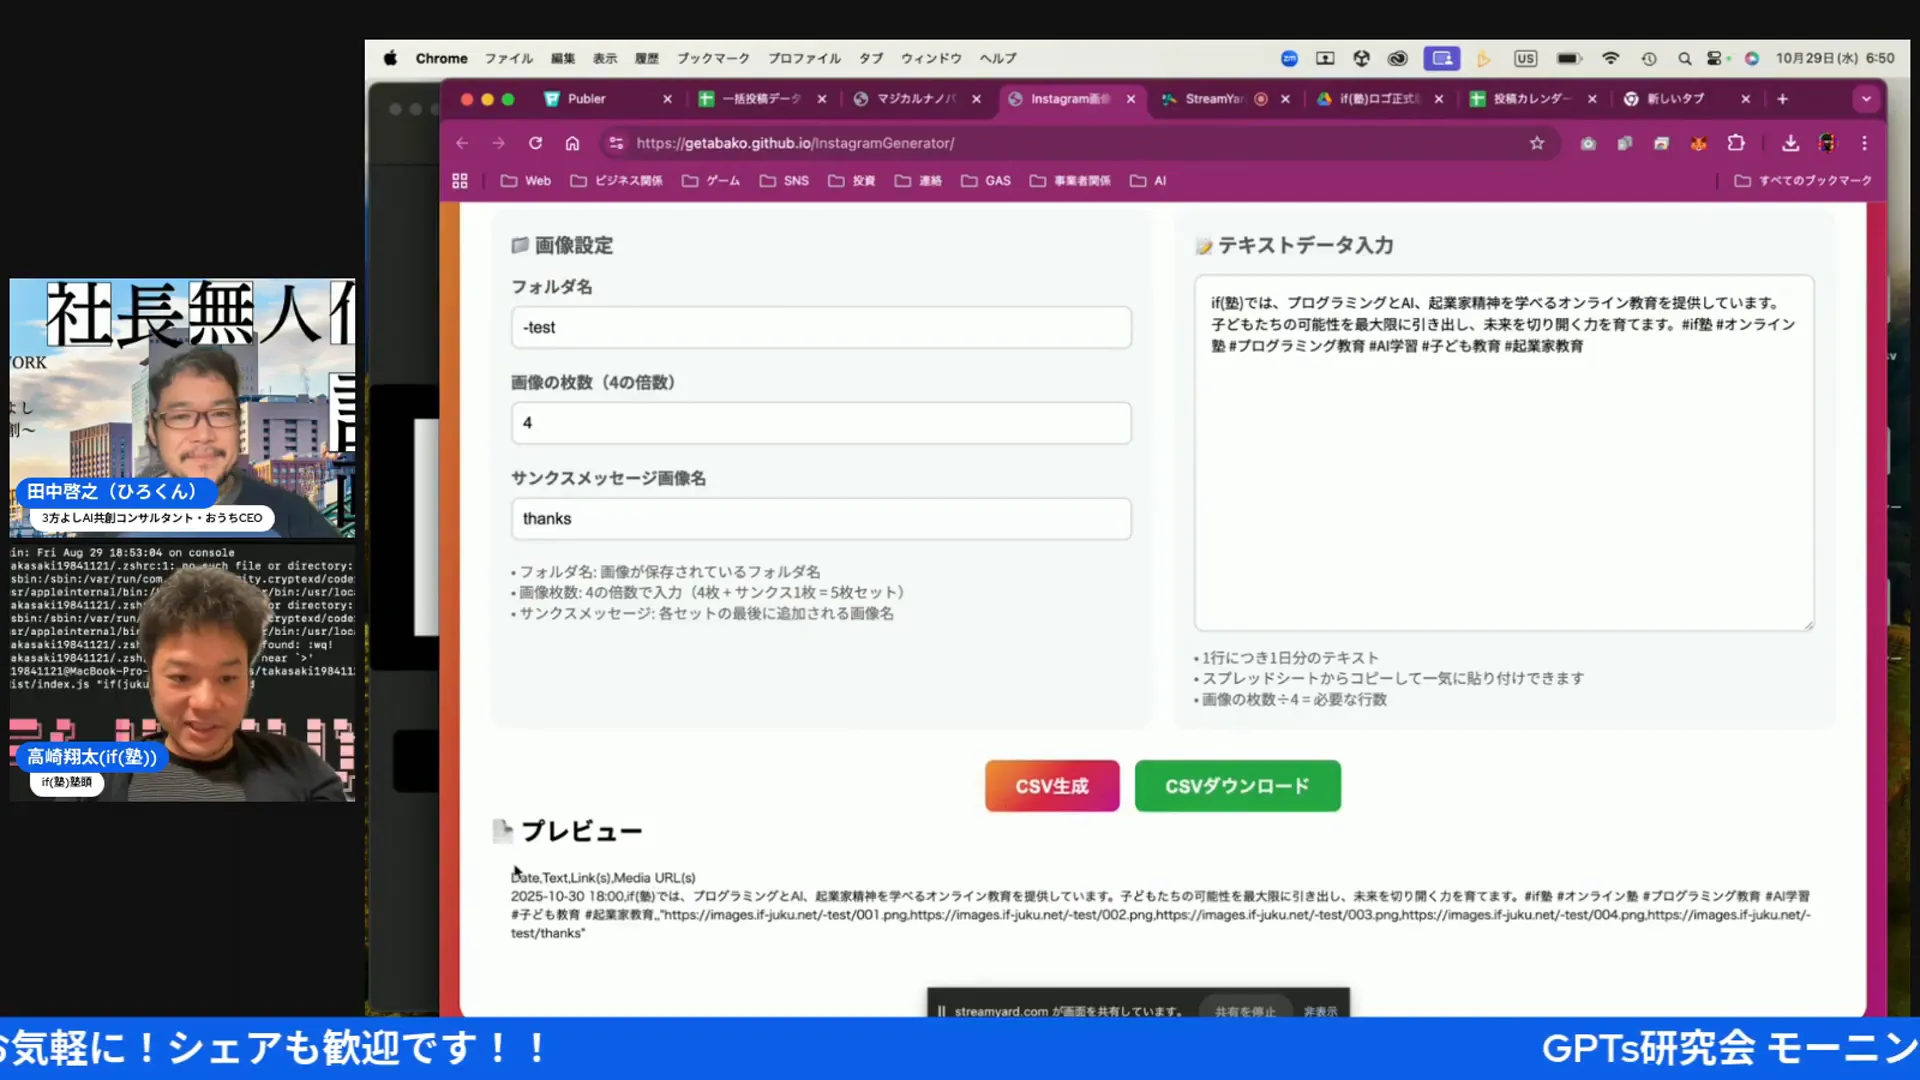Click the フォルダ名 input field
Screen dimensions: 1920x1080
(x=820, y=327)
